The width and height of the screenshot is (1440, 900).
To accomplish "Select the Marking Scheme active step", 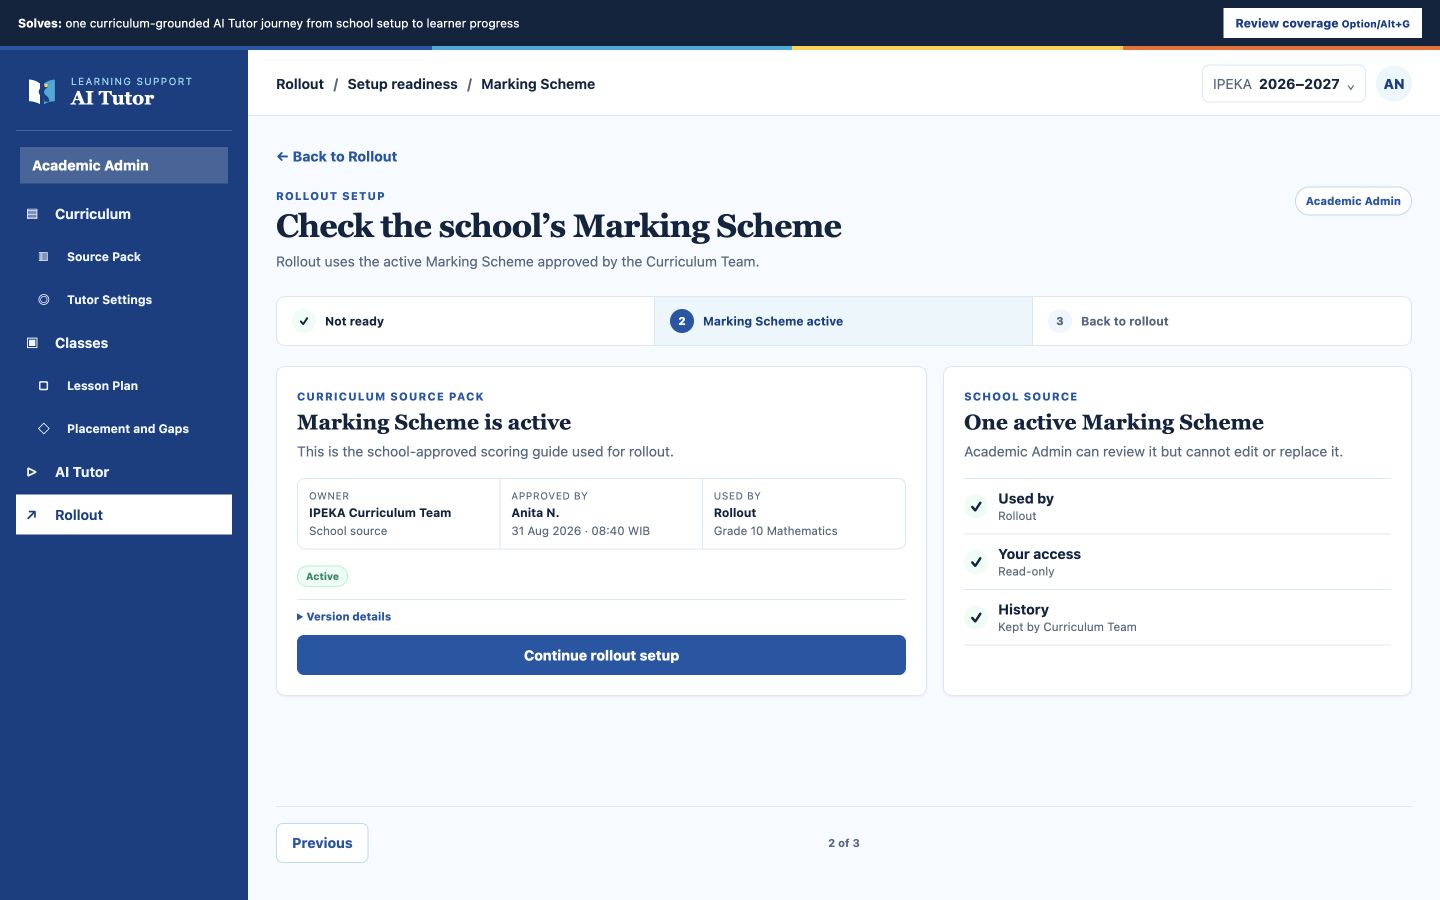I will click(843, 321).
